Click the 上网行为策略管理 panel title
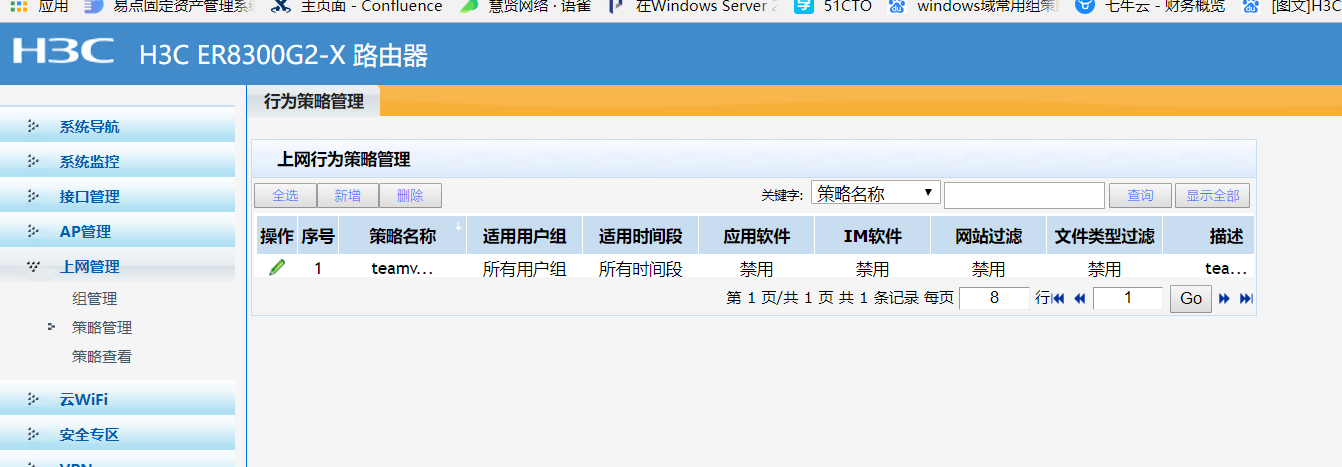The height and width of the screenshot is (467, 1342). tap(344, 159)
